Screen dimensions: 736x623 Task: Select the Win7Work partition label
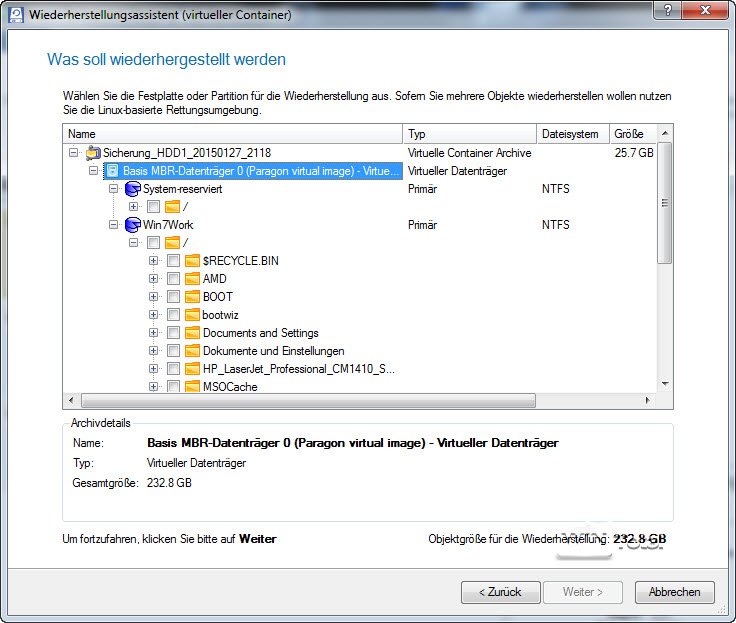coord(168,225)
